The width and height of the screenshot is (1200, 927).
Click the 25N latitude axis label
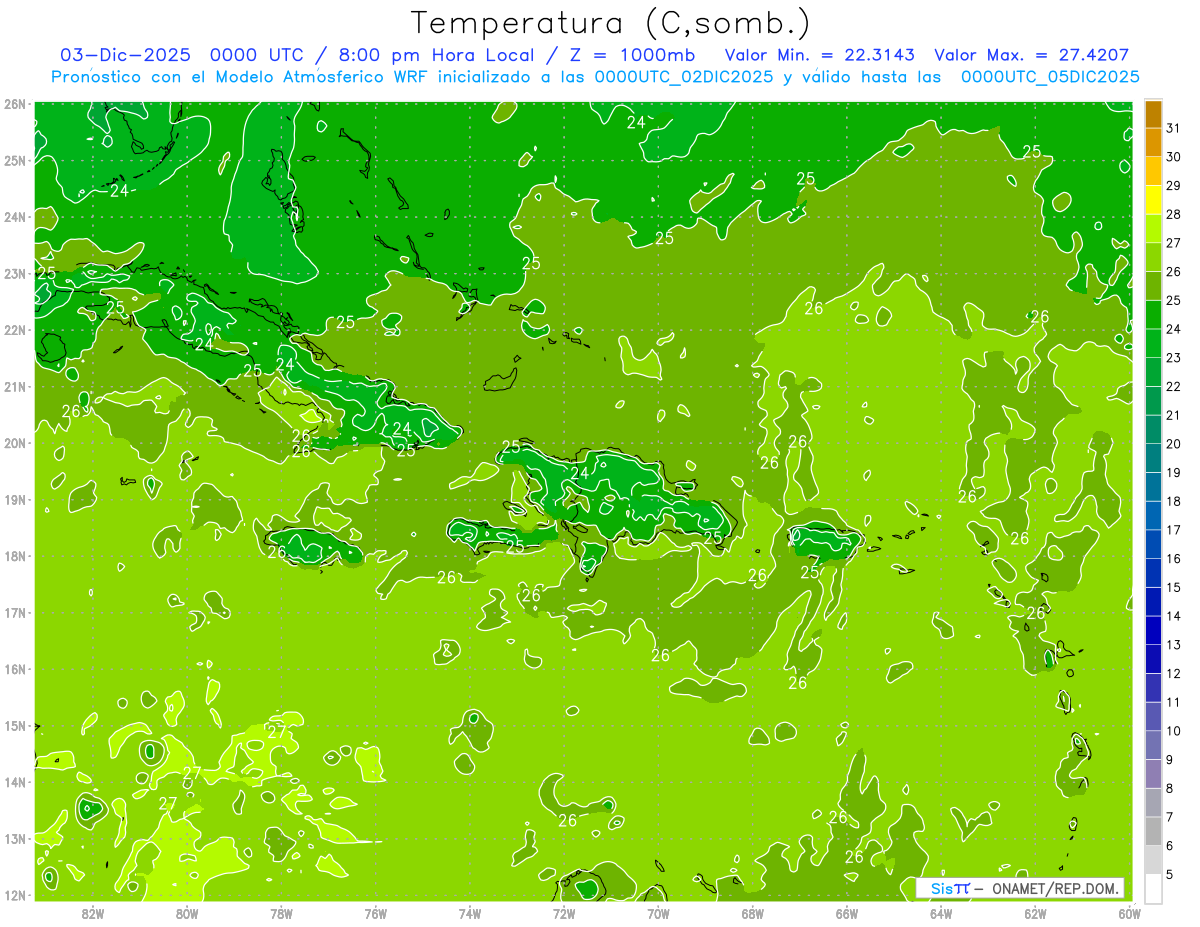14,160
